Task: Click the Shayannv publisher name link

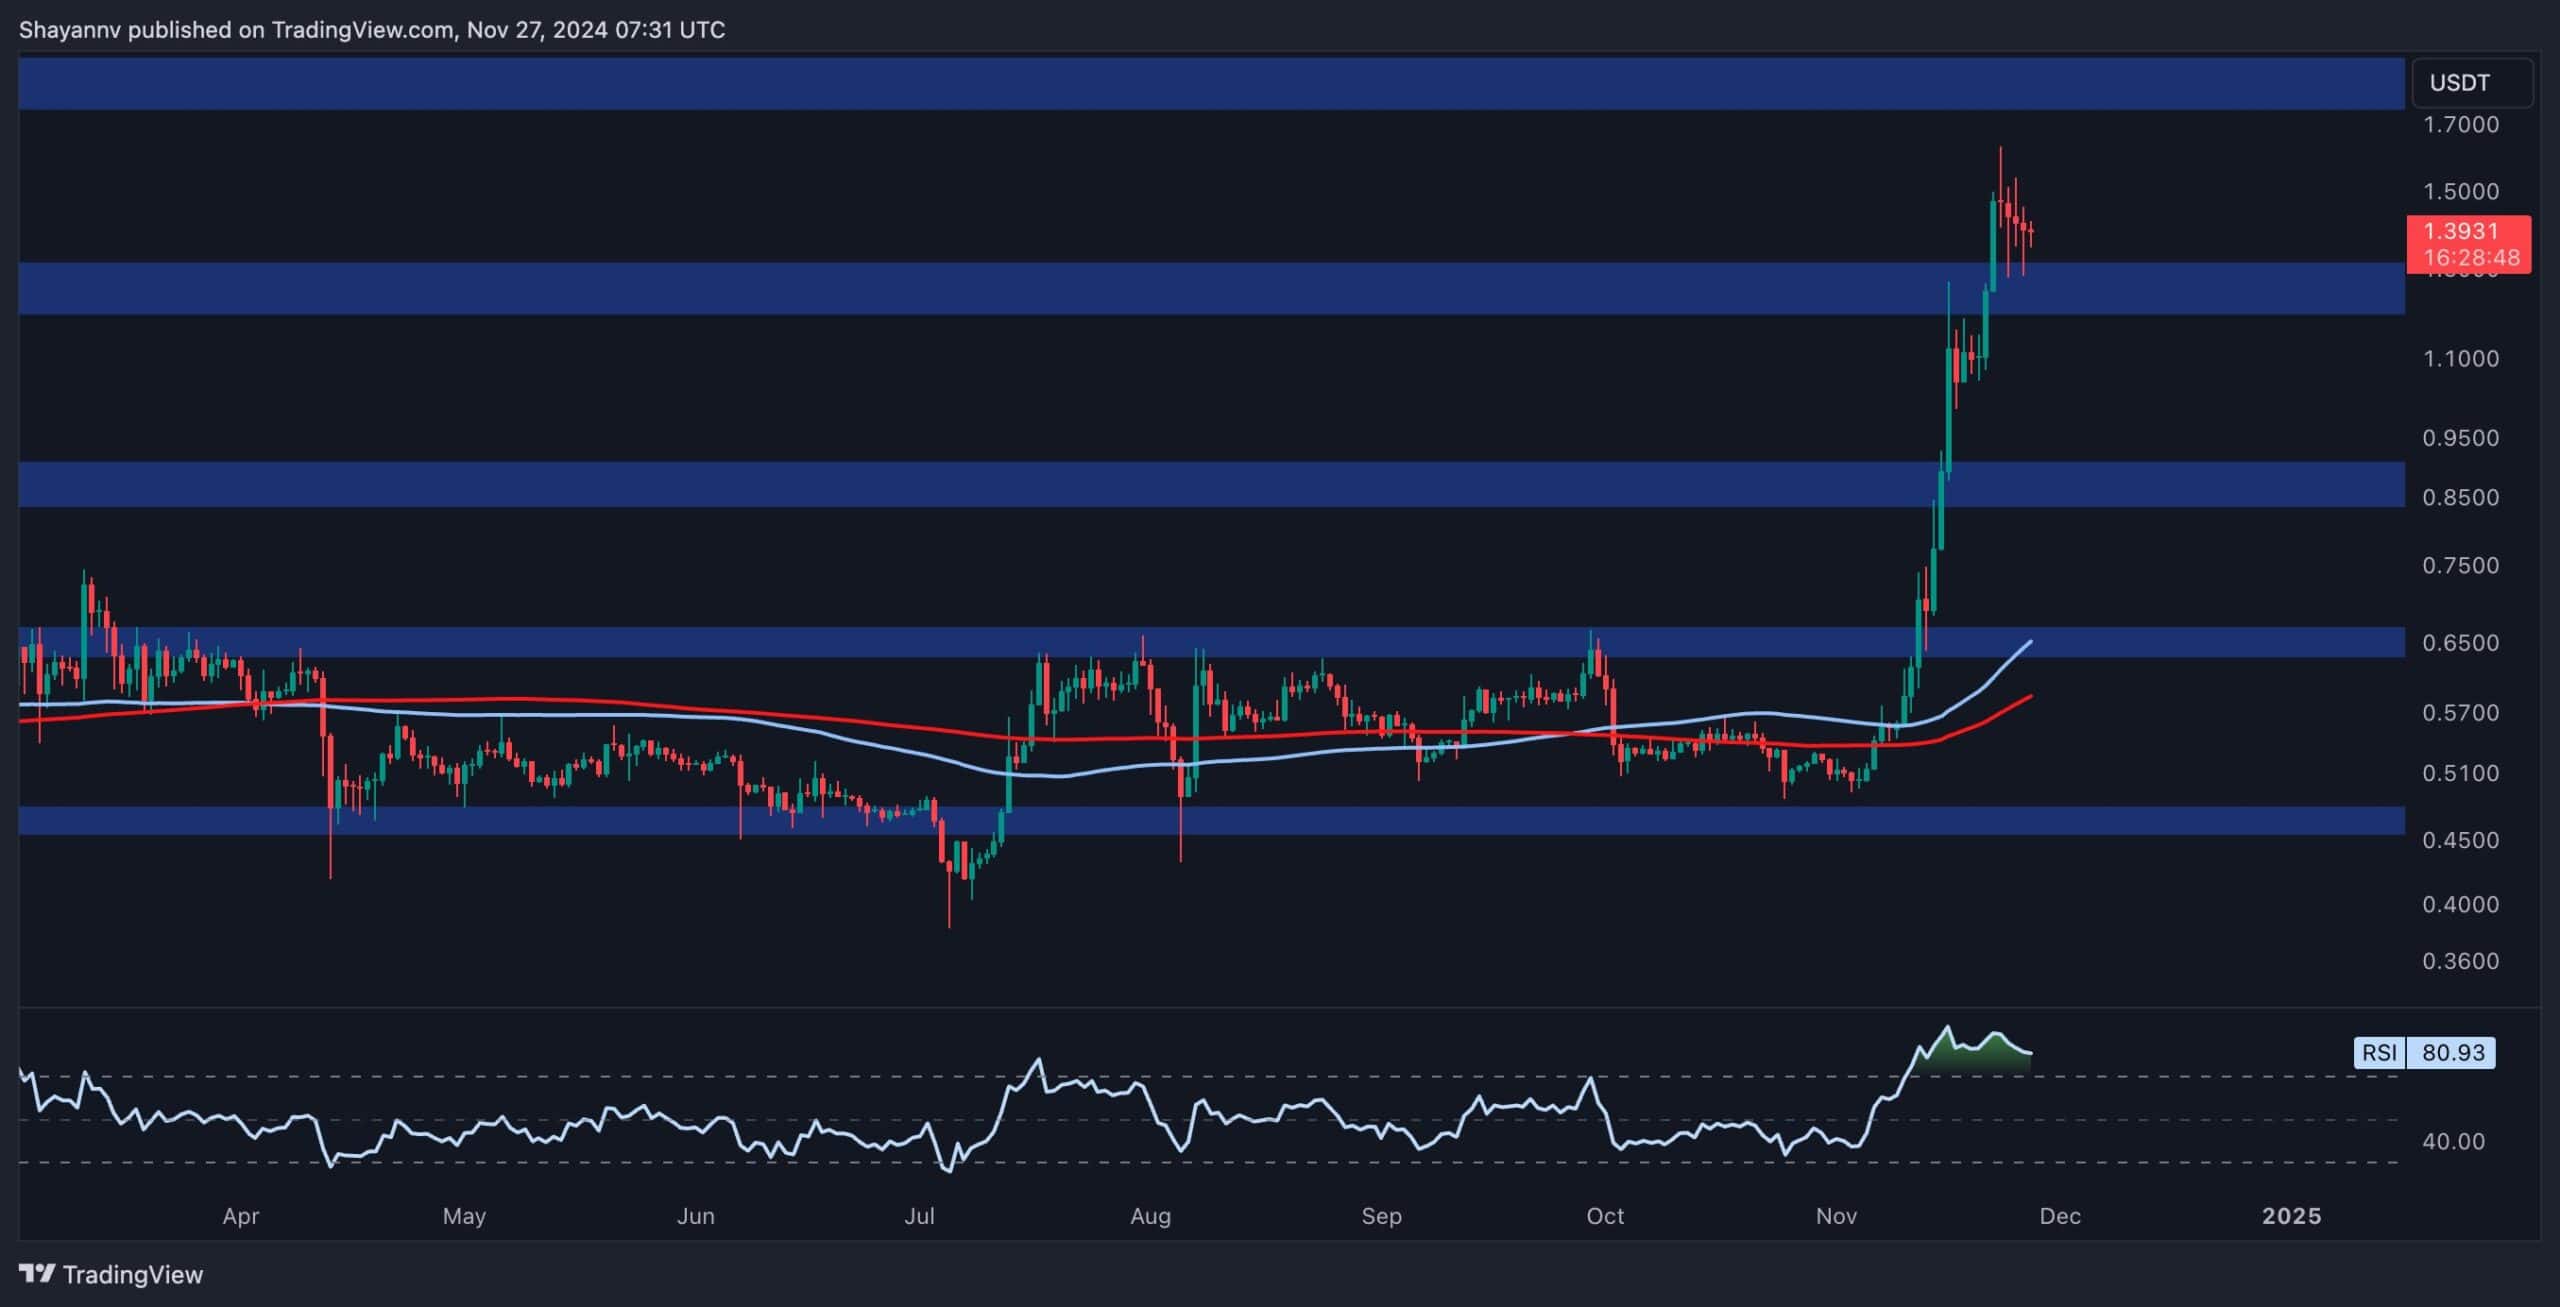Action: [72, 29]
